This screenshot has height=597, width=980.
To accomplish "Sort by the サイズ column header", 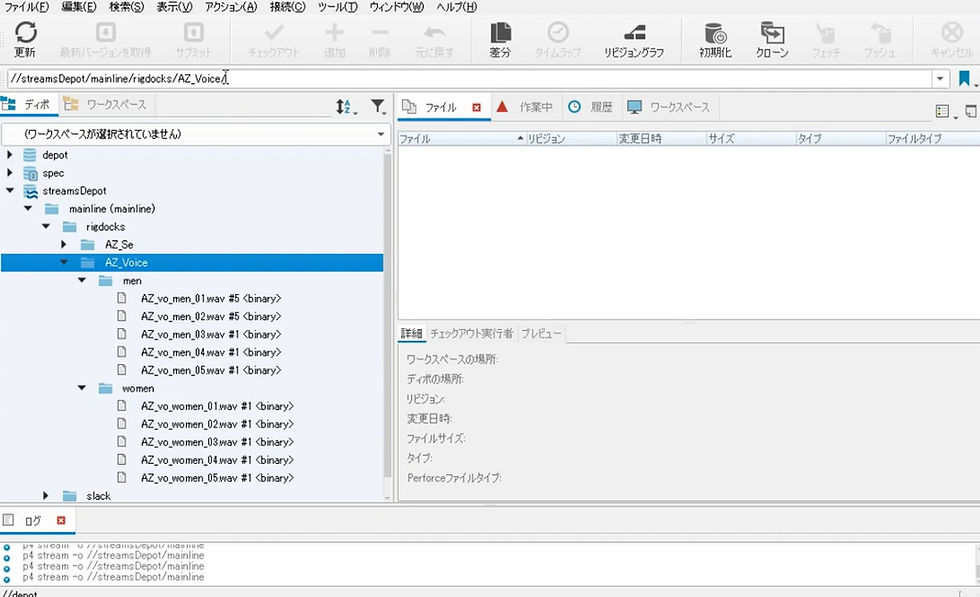I will point(751,139).
